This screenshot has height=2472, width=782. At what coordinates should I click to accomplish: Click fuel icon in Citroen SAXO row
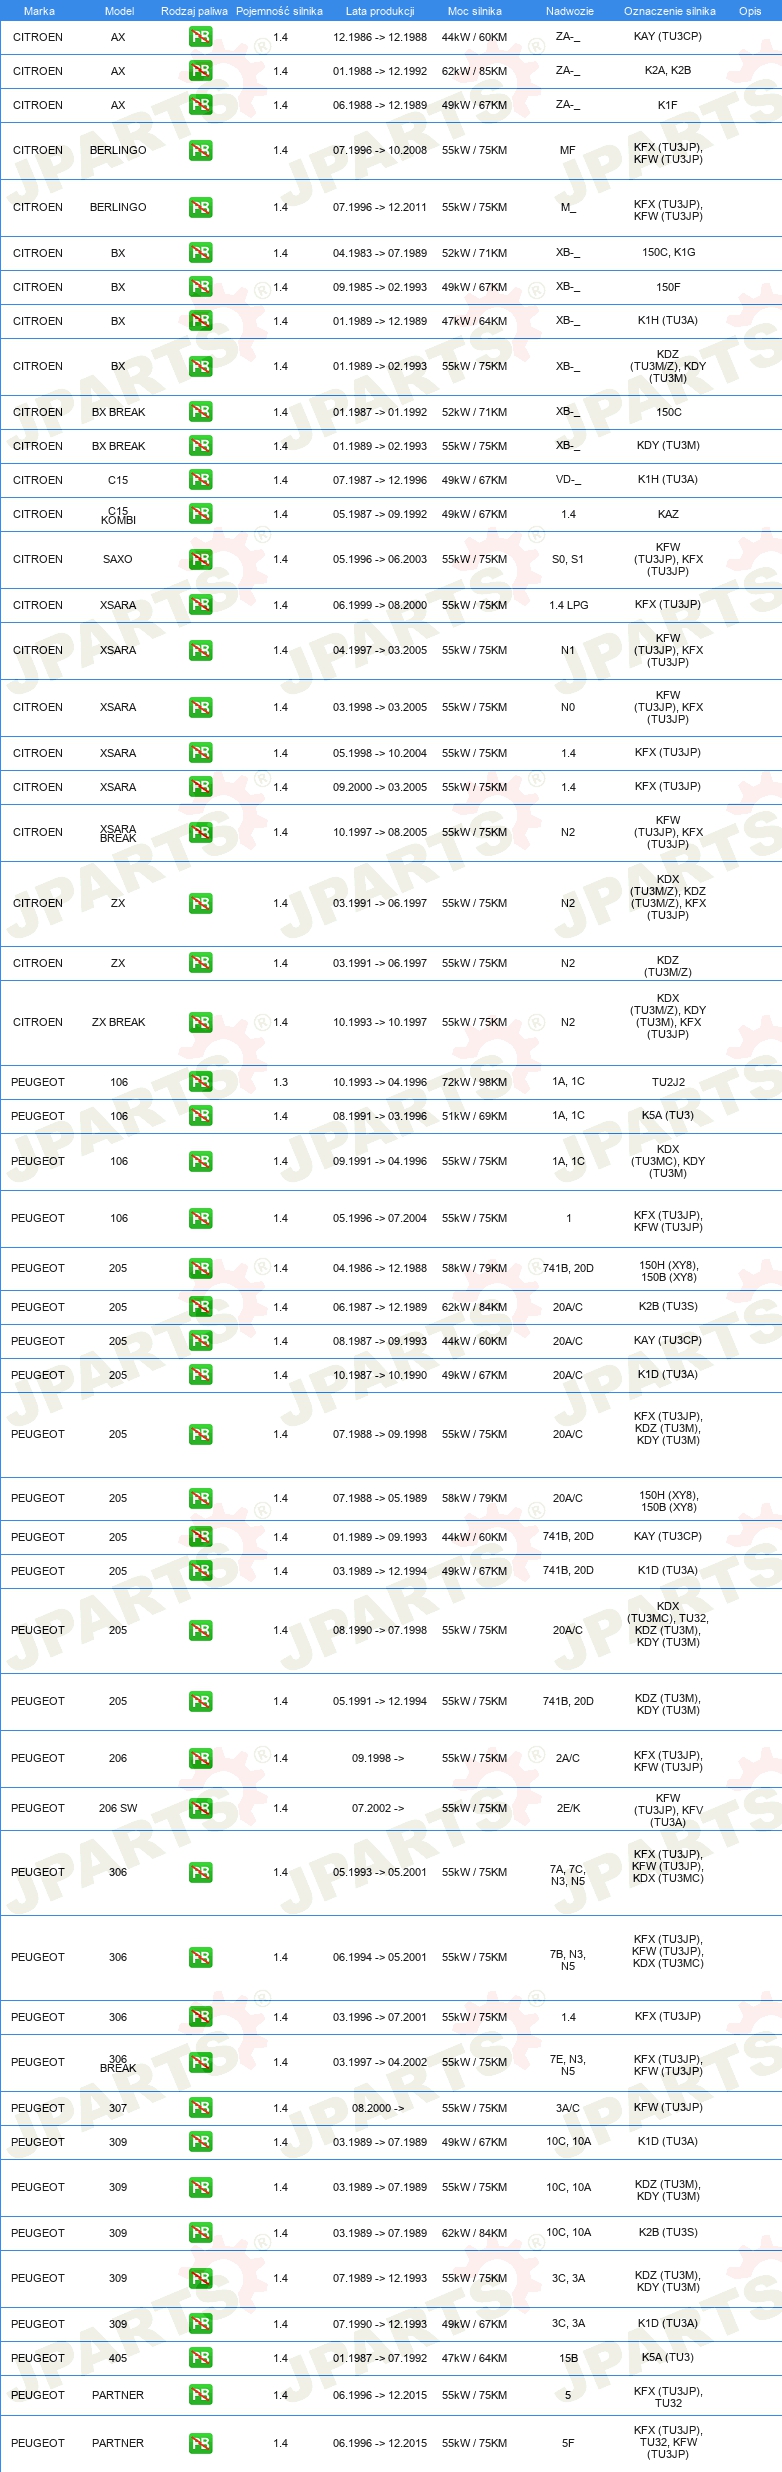[x=200, y=560]
